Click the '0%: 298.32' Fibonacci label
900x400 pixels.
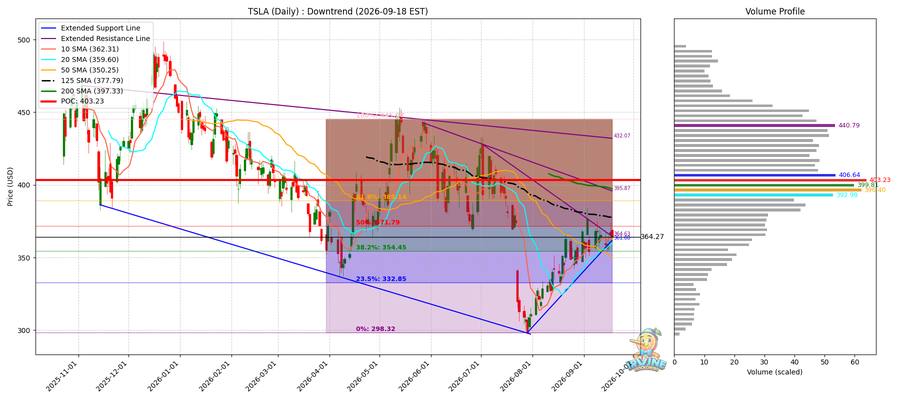(x=375, y=329)
